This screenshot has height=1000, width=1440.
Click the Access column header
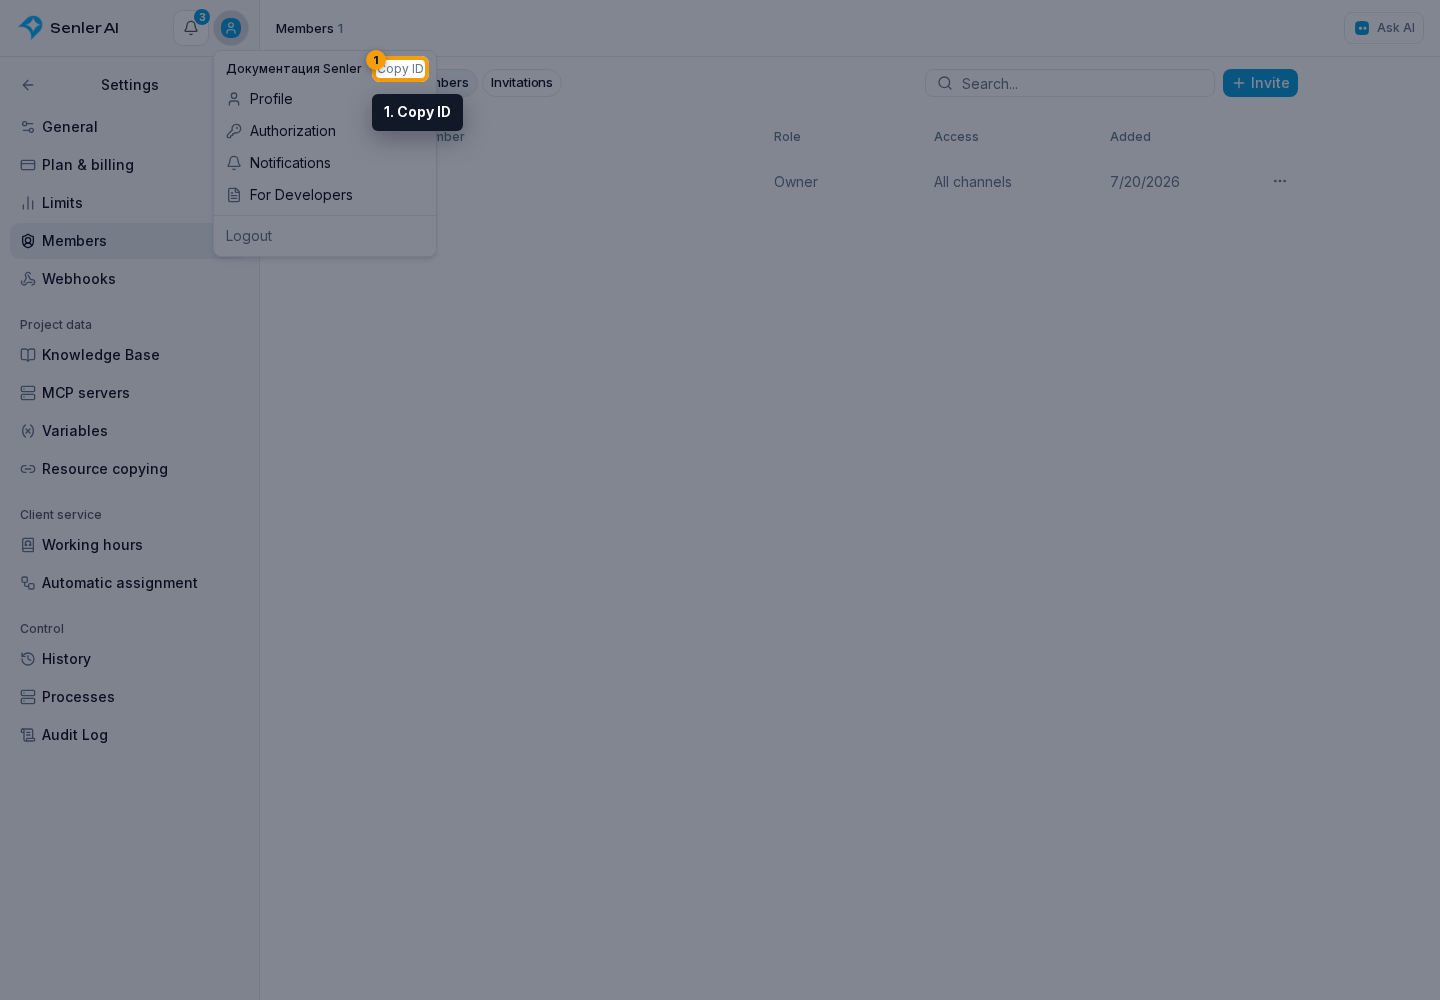[956, 137]
